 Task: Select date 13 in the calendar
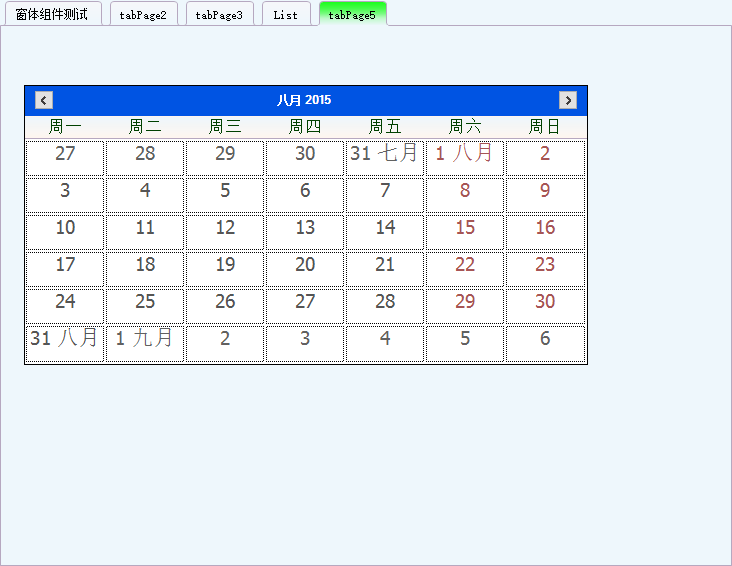tap(305, 232)
